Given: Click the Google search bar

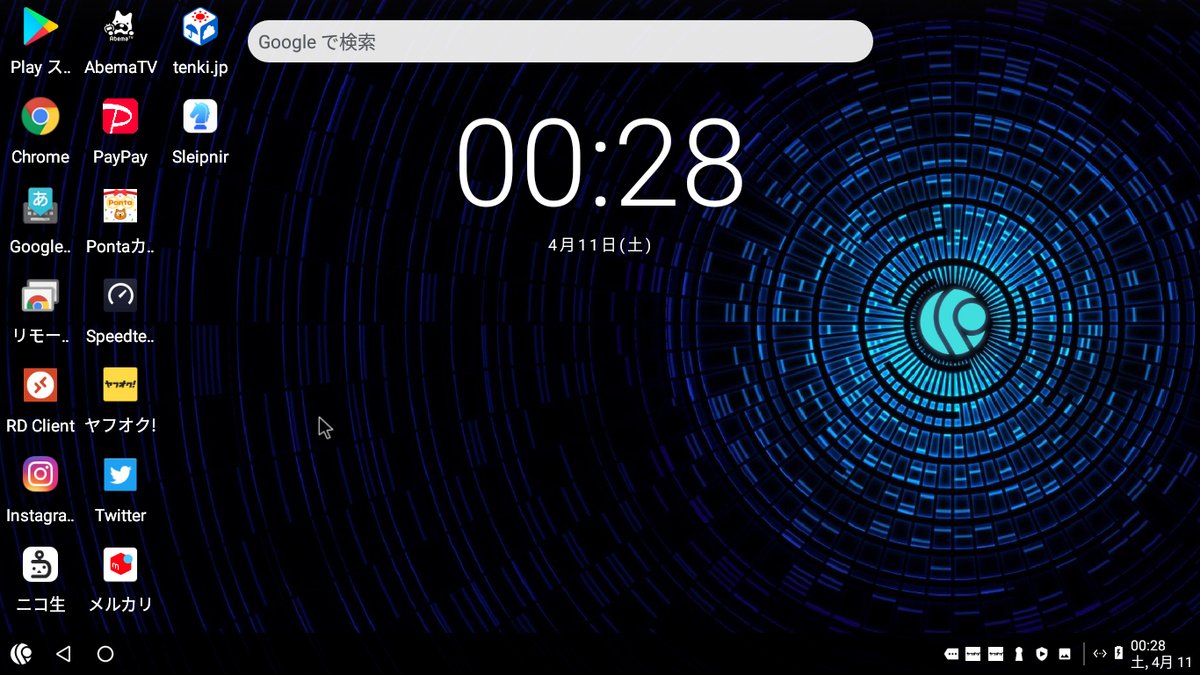Looking at the screenshot, I should [x=560, y=42].
